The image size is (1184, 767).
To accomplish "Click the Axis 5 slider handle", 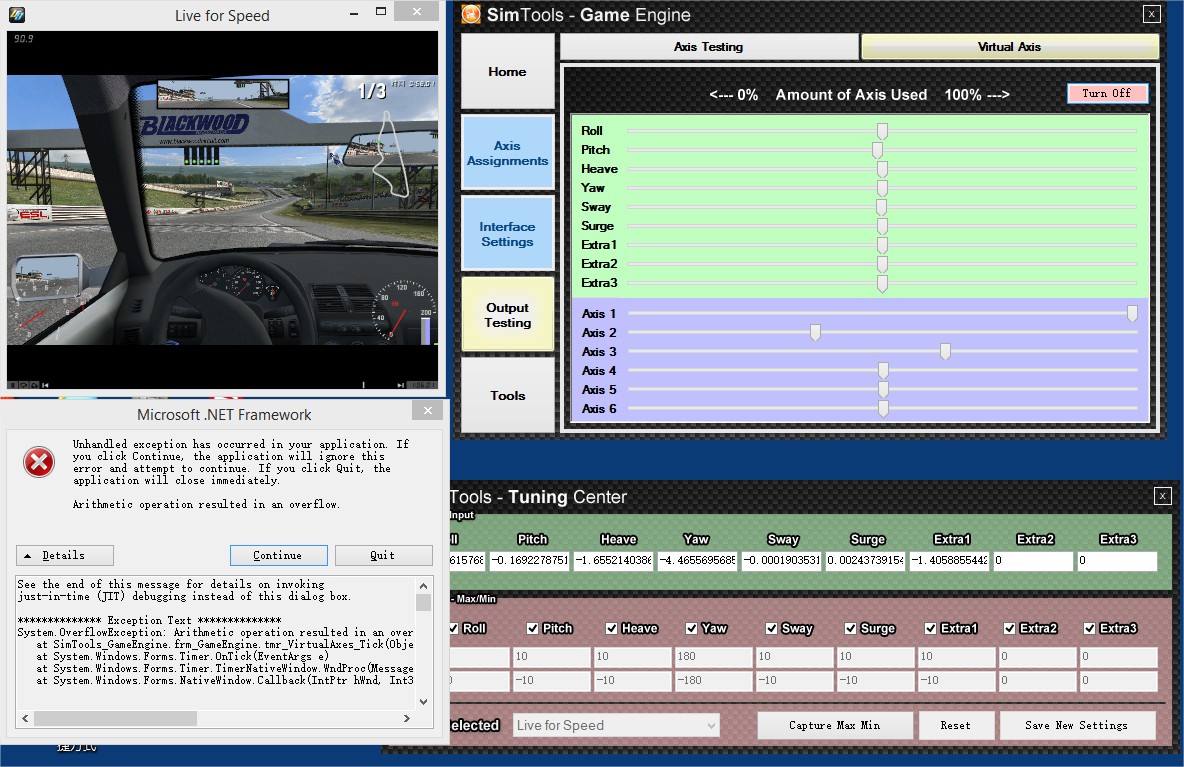I will [x=883, y=390].
